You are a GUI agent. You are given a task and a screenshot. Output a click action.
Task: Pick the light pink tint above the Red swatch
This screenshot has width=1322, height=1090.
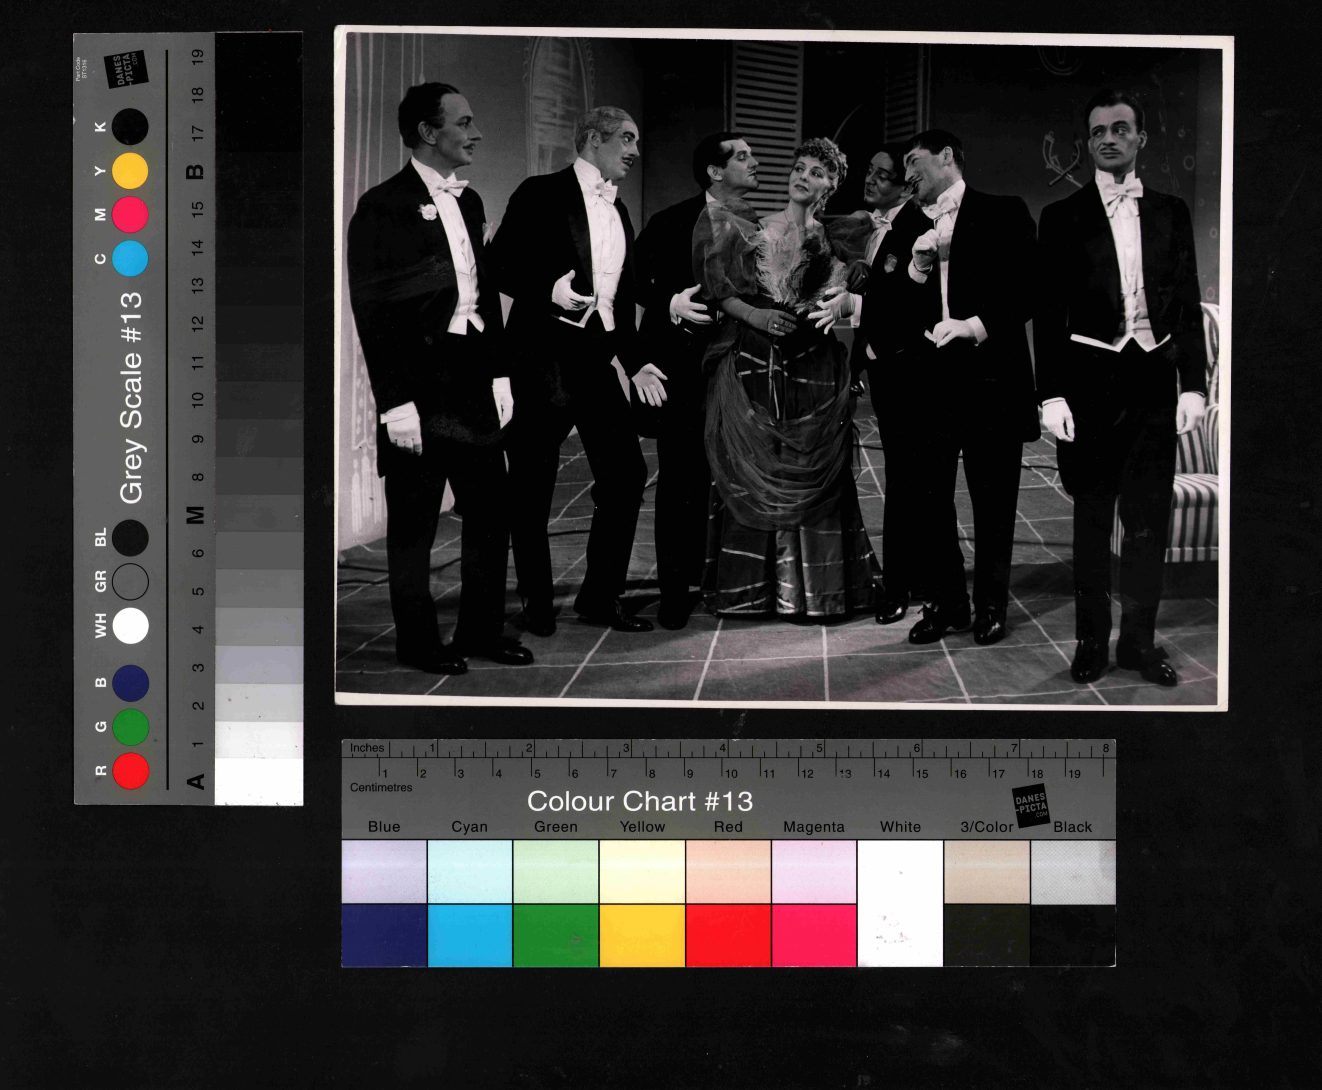pos(728,872)
